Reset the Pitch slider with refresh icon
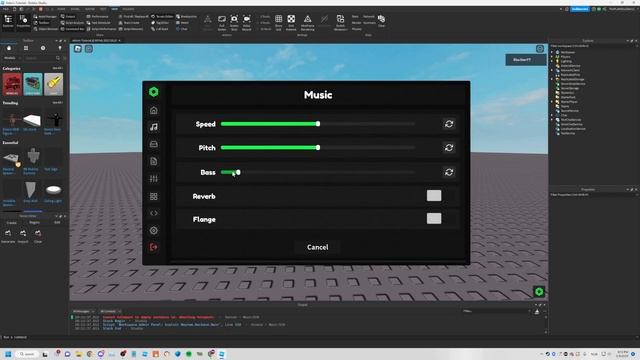The image size is (640, 360). click(449, 148)
